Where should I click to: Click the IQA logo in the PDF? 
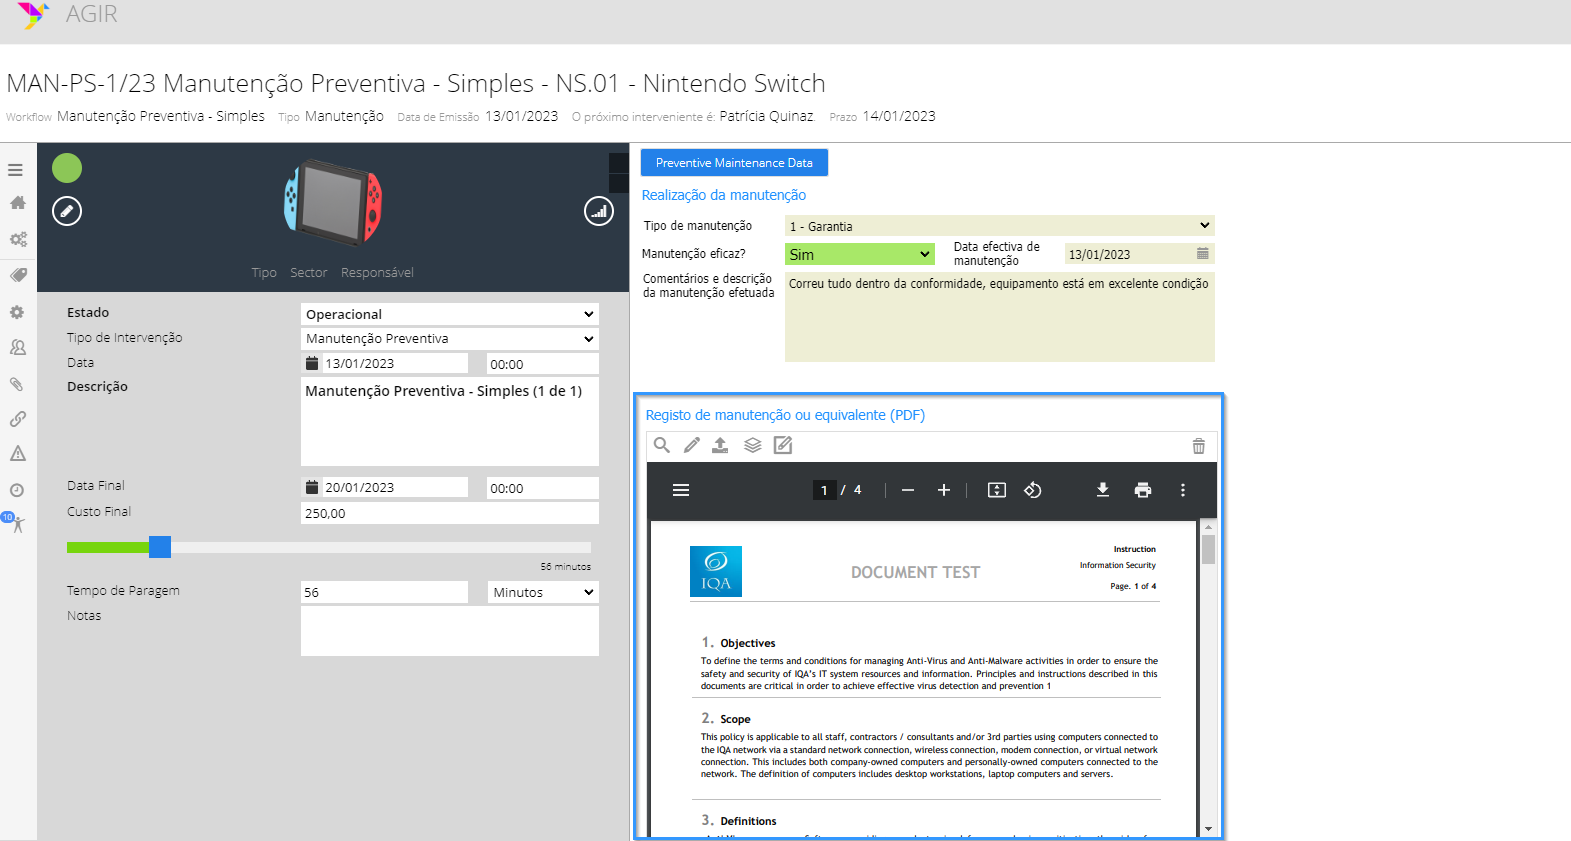click(x=716, y=571)
